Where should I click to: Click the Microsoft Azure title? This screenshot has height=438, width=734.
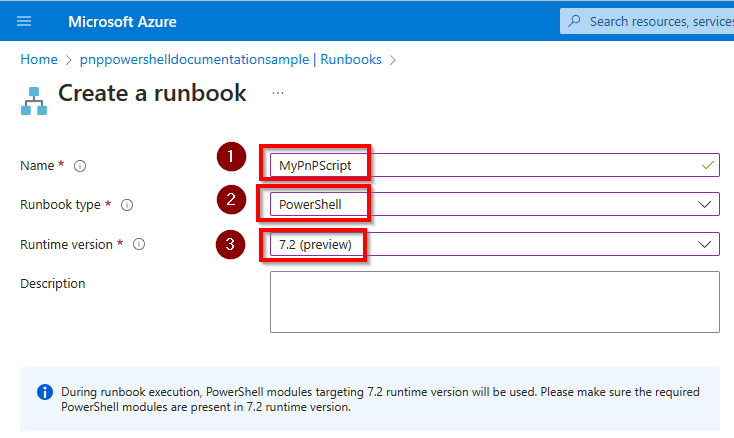(122, 22)
